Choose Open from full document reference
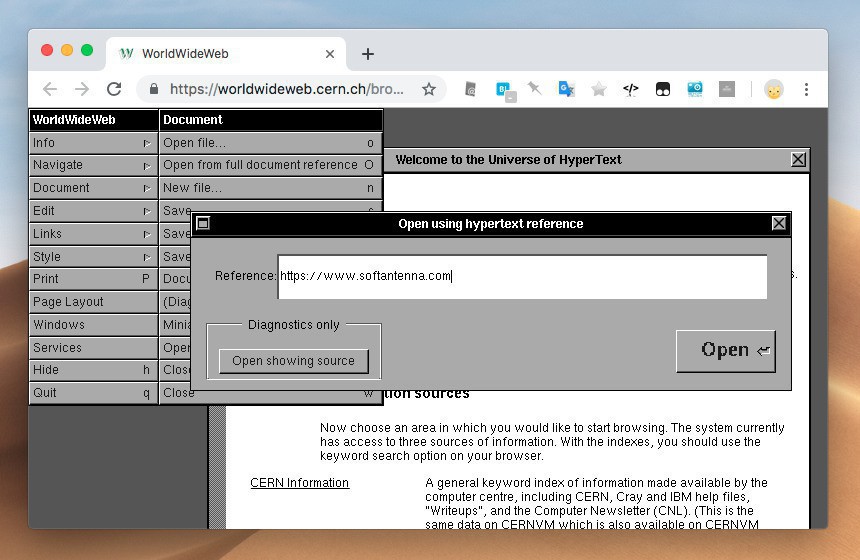 coord(271,165)
